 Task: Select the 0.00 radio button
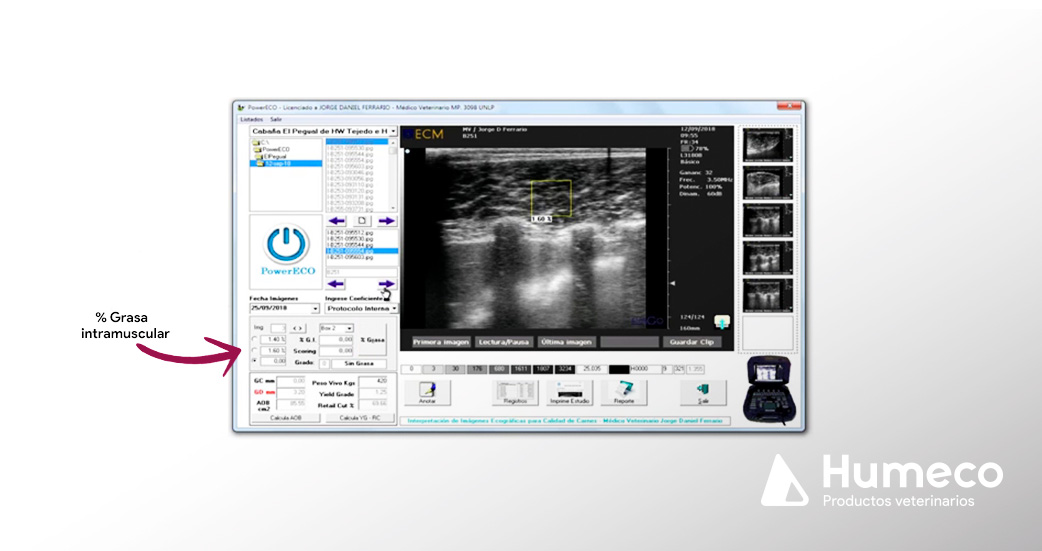pyautogui.click(x=255, y=361)
